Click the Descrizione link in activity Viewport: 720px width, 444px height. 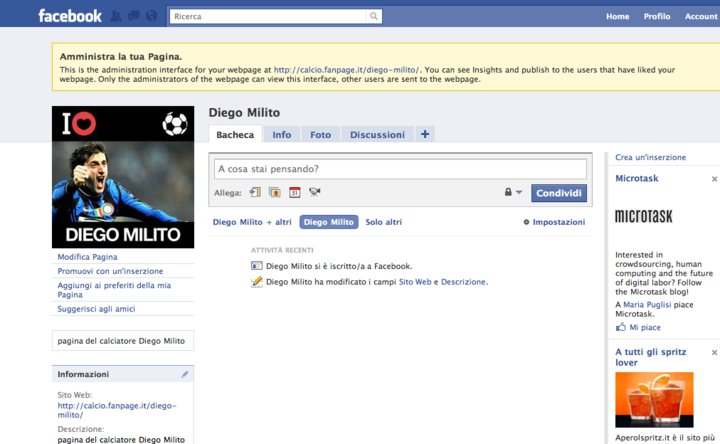tap(463, 282)
